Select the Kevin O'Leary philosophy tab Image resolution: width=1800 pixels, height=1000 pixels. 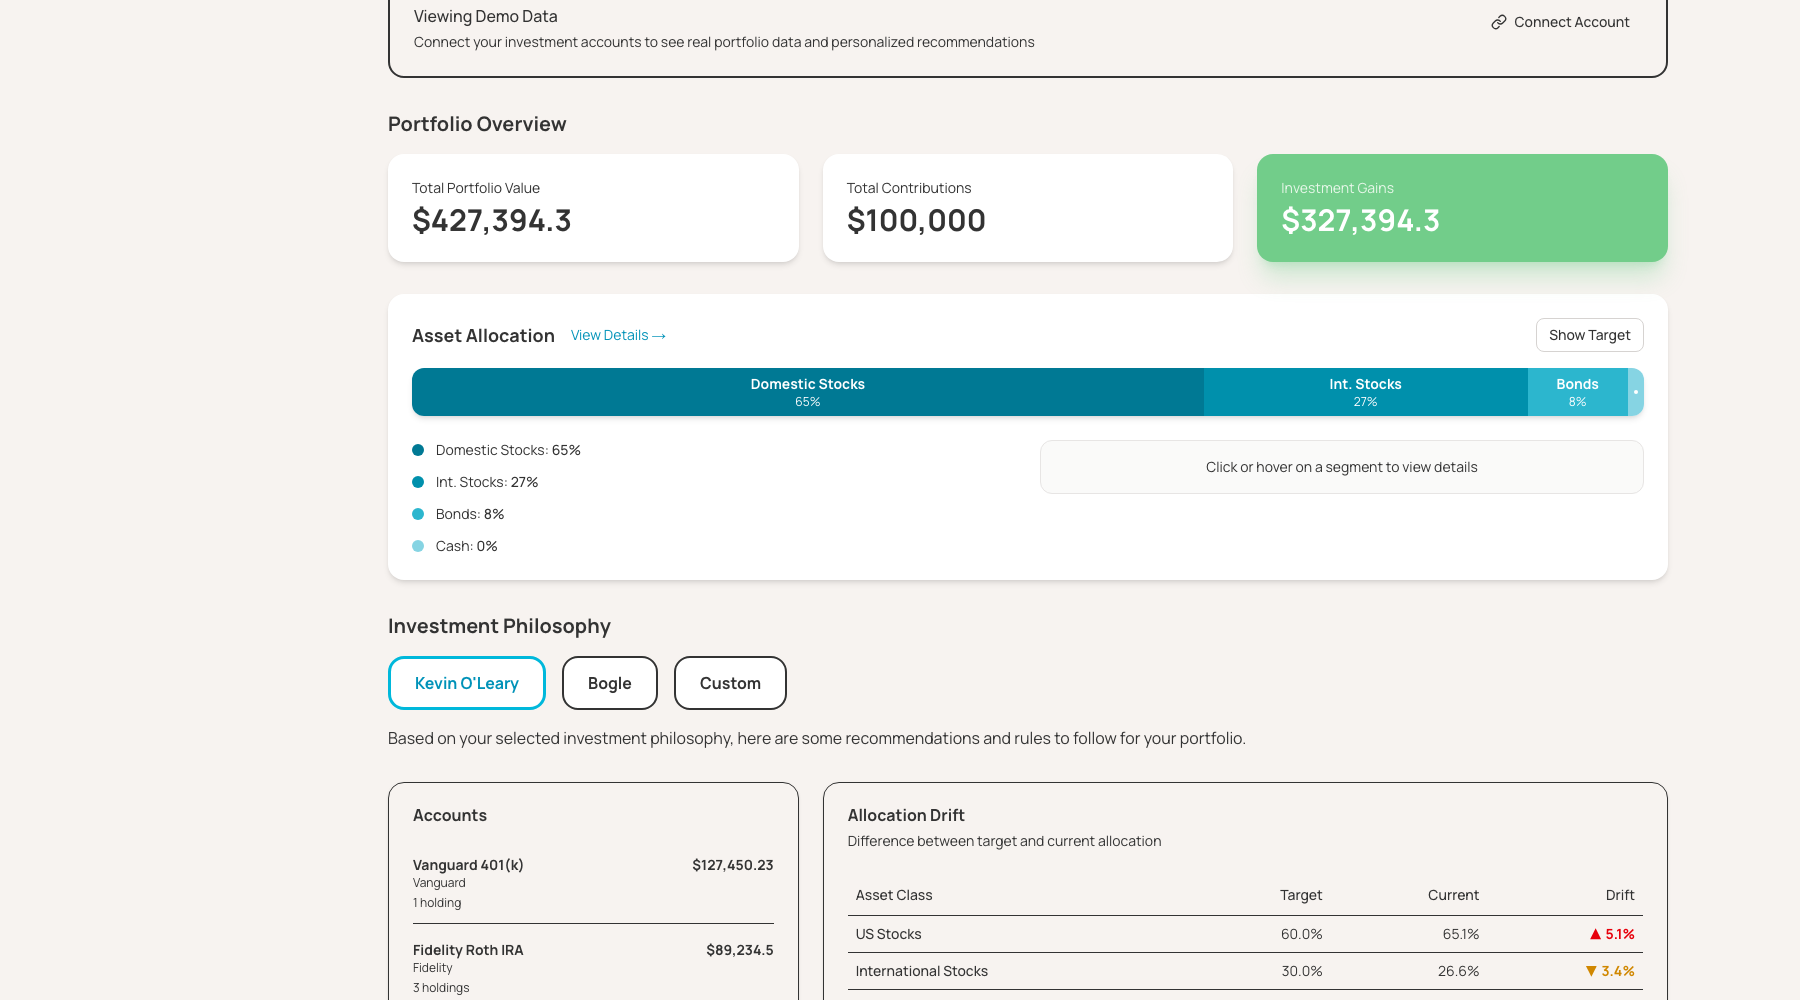[466, 683]
